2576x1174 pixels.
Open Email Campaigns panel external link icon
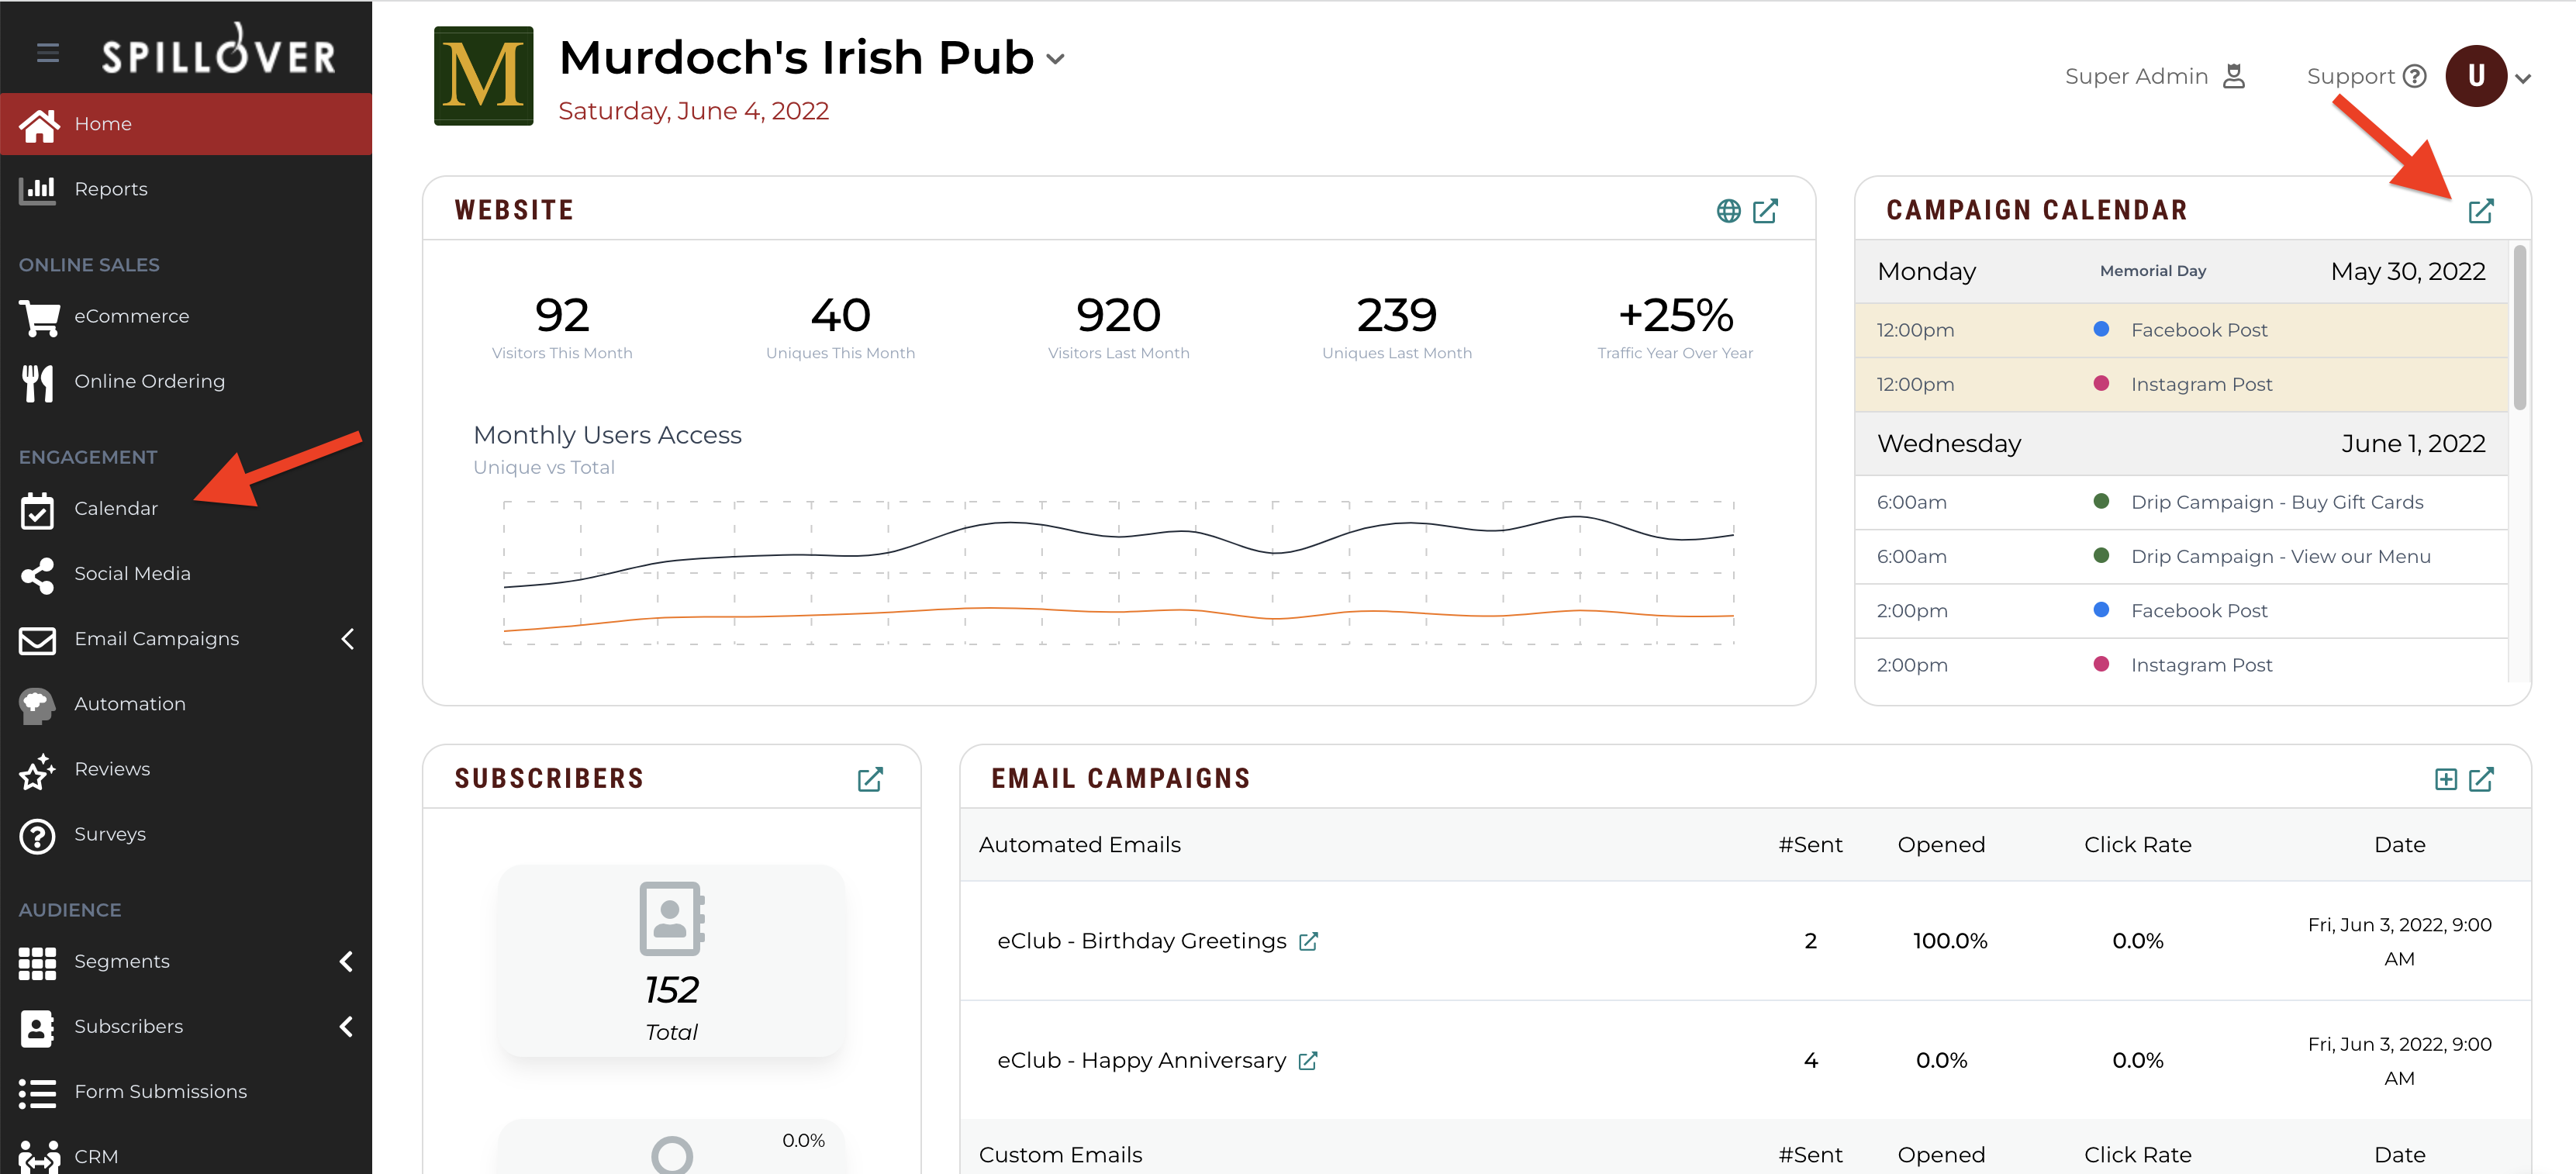point(2481,779)
